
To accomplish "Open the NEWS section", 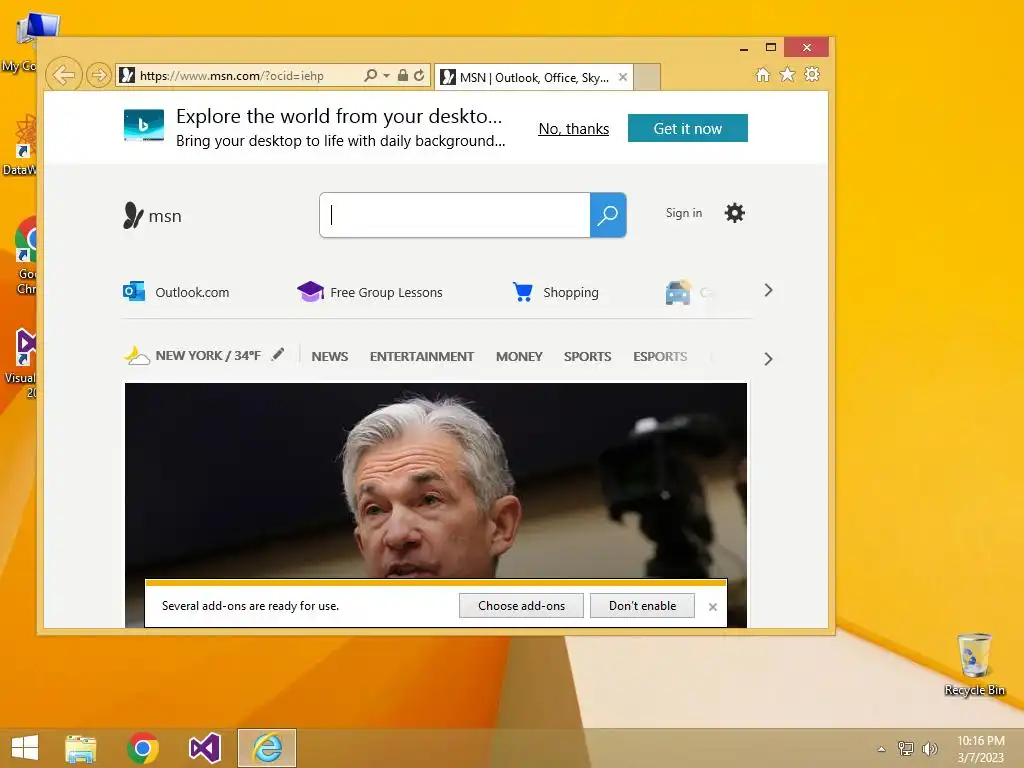I will 330,357.
